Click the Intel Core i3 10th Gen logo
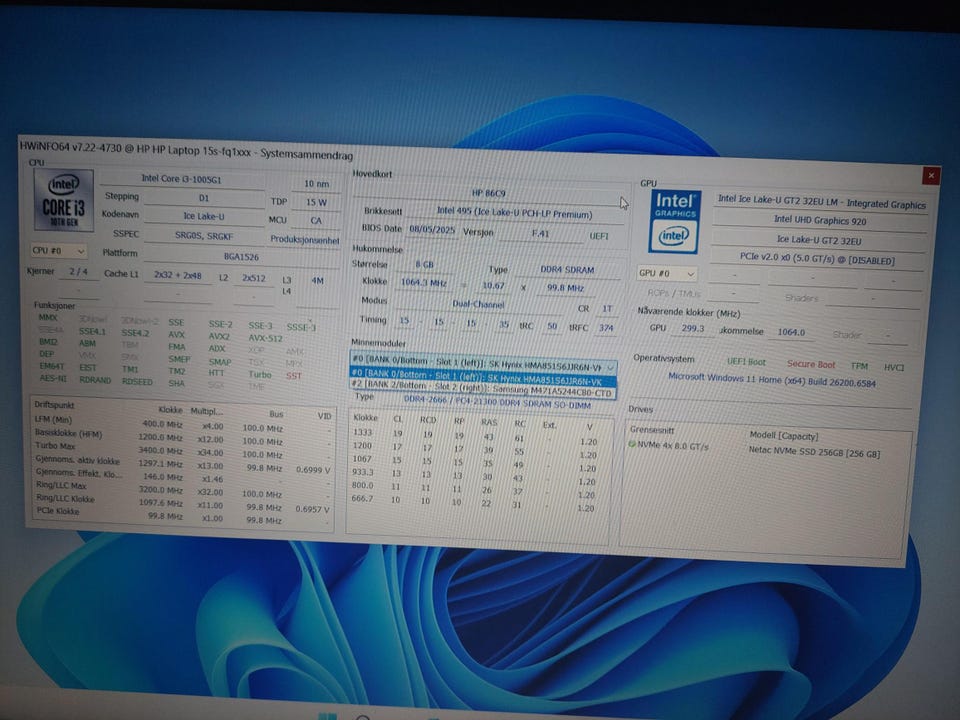The height and width of the screenshot is (720, 960). 64,200
